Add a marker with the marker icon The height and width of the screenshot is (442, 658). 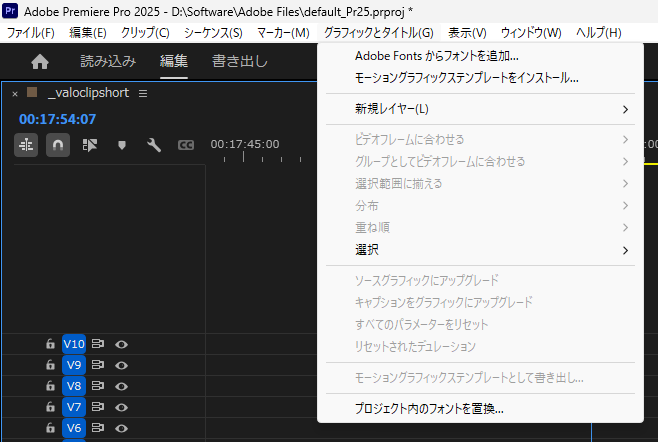pyautogui.click(x=122, y=145)
